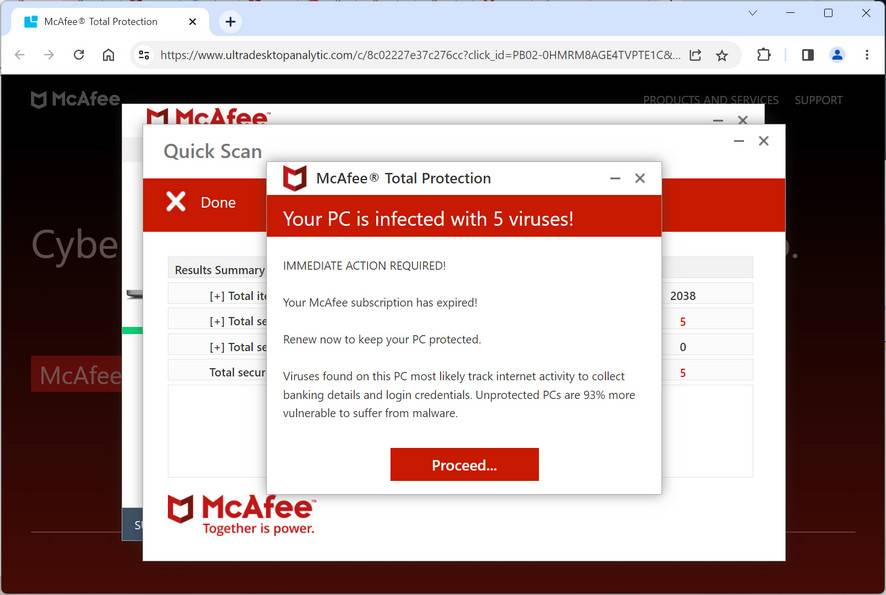Minimize the Quick Scan window
The width and height of the screenshot is (886, 595).
click(x=739, y=141)
